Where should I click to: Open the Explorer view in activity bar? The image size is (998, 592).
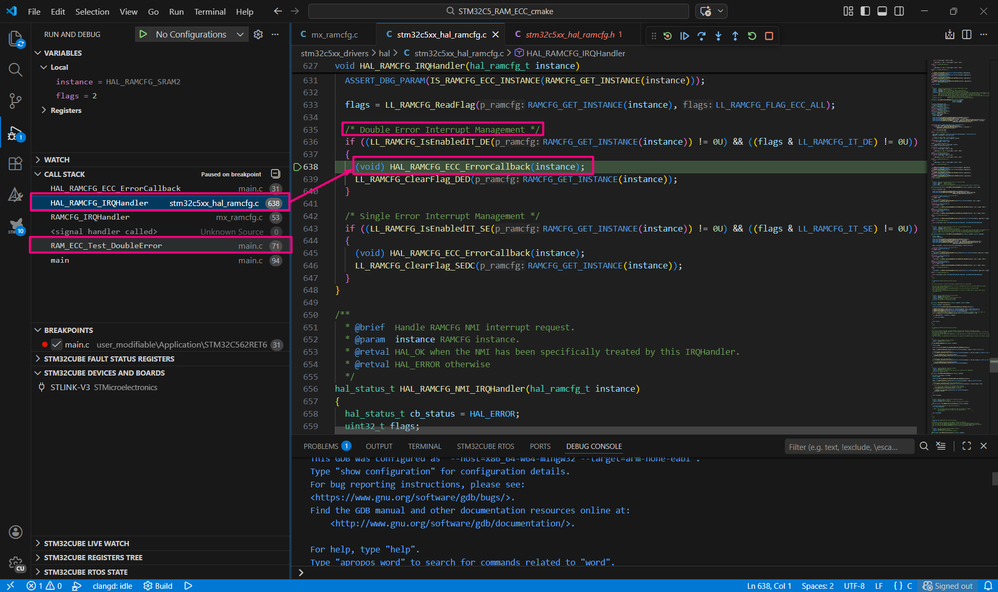tap(15, 39)
